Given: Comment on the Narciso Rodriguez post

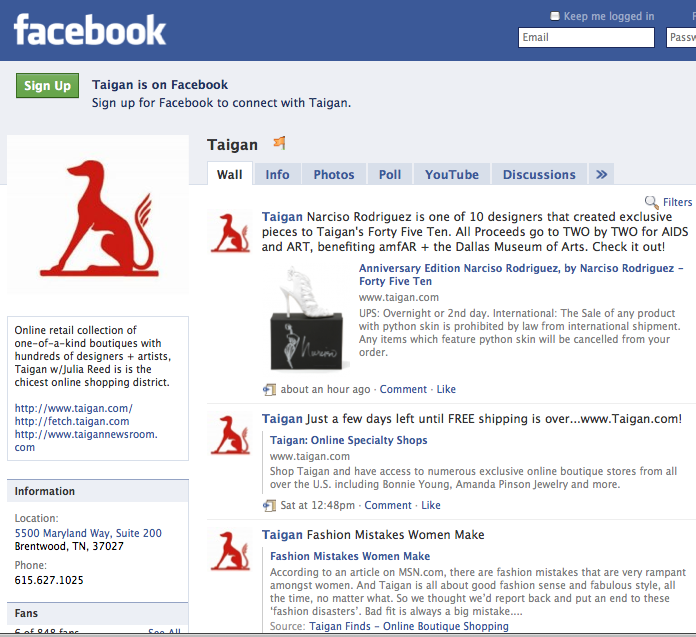Looking at the screenshot, I should click(403, 389).
